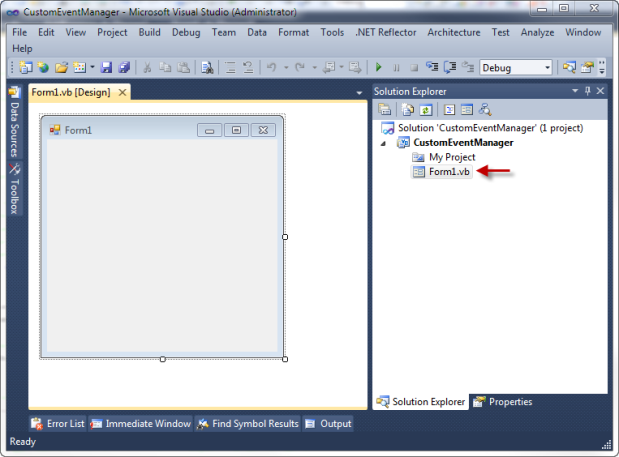
Task: Show the Immediate Window panel
Action: tap(140, 424)
